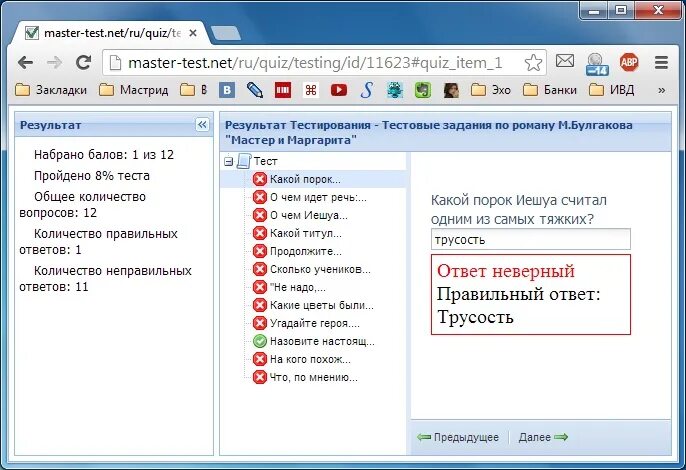Open the extension icon with -14 badge

(x=597, y=64)
